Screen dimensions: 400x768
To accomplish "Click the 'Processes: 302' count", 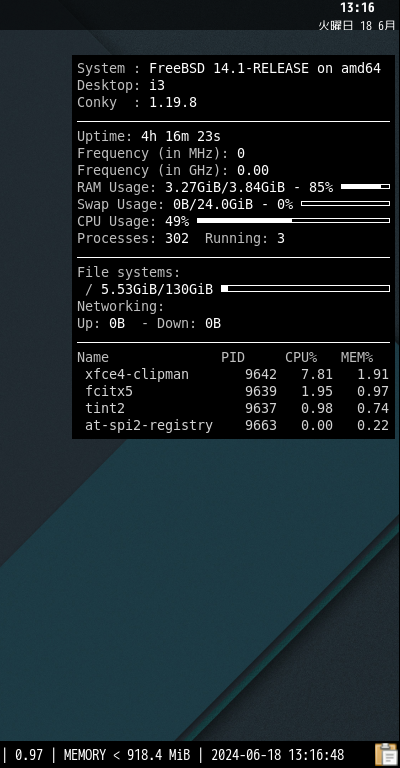I will coord(133,239).
